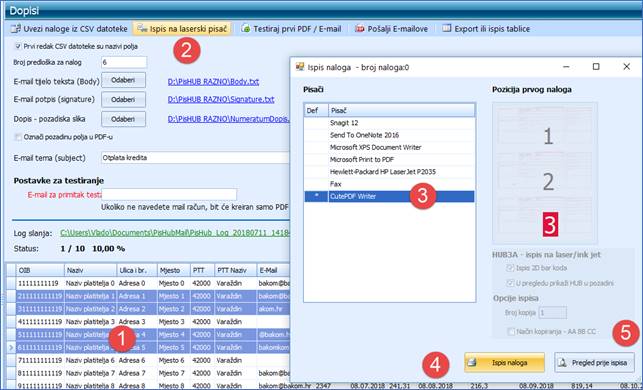Select CutePDF Writer printer row
643x390 pixels.
(390, 196)
